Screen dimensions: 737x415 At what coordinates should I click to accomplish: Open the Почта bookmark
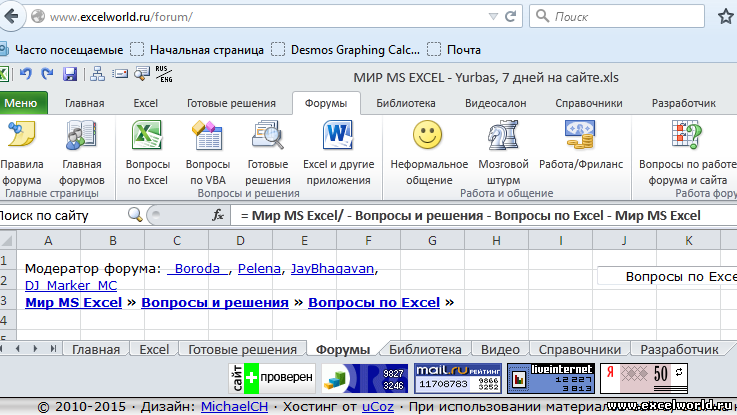pyautogui.click(x=454, y=50)
